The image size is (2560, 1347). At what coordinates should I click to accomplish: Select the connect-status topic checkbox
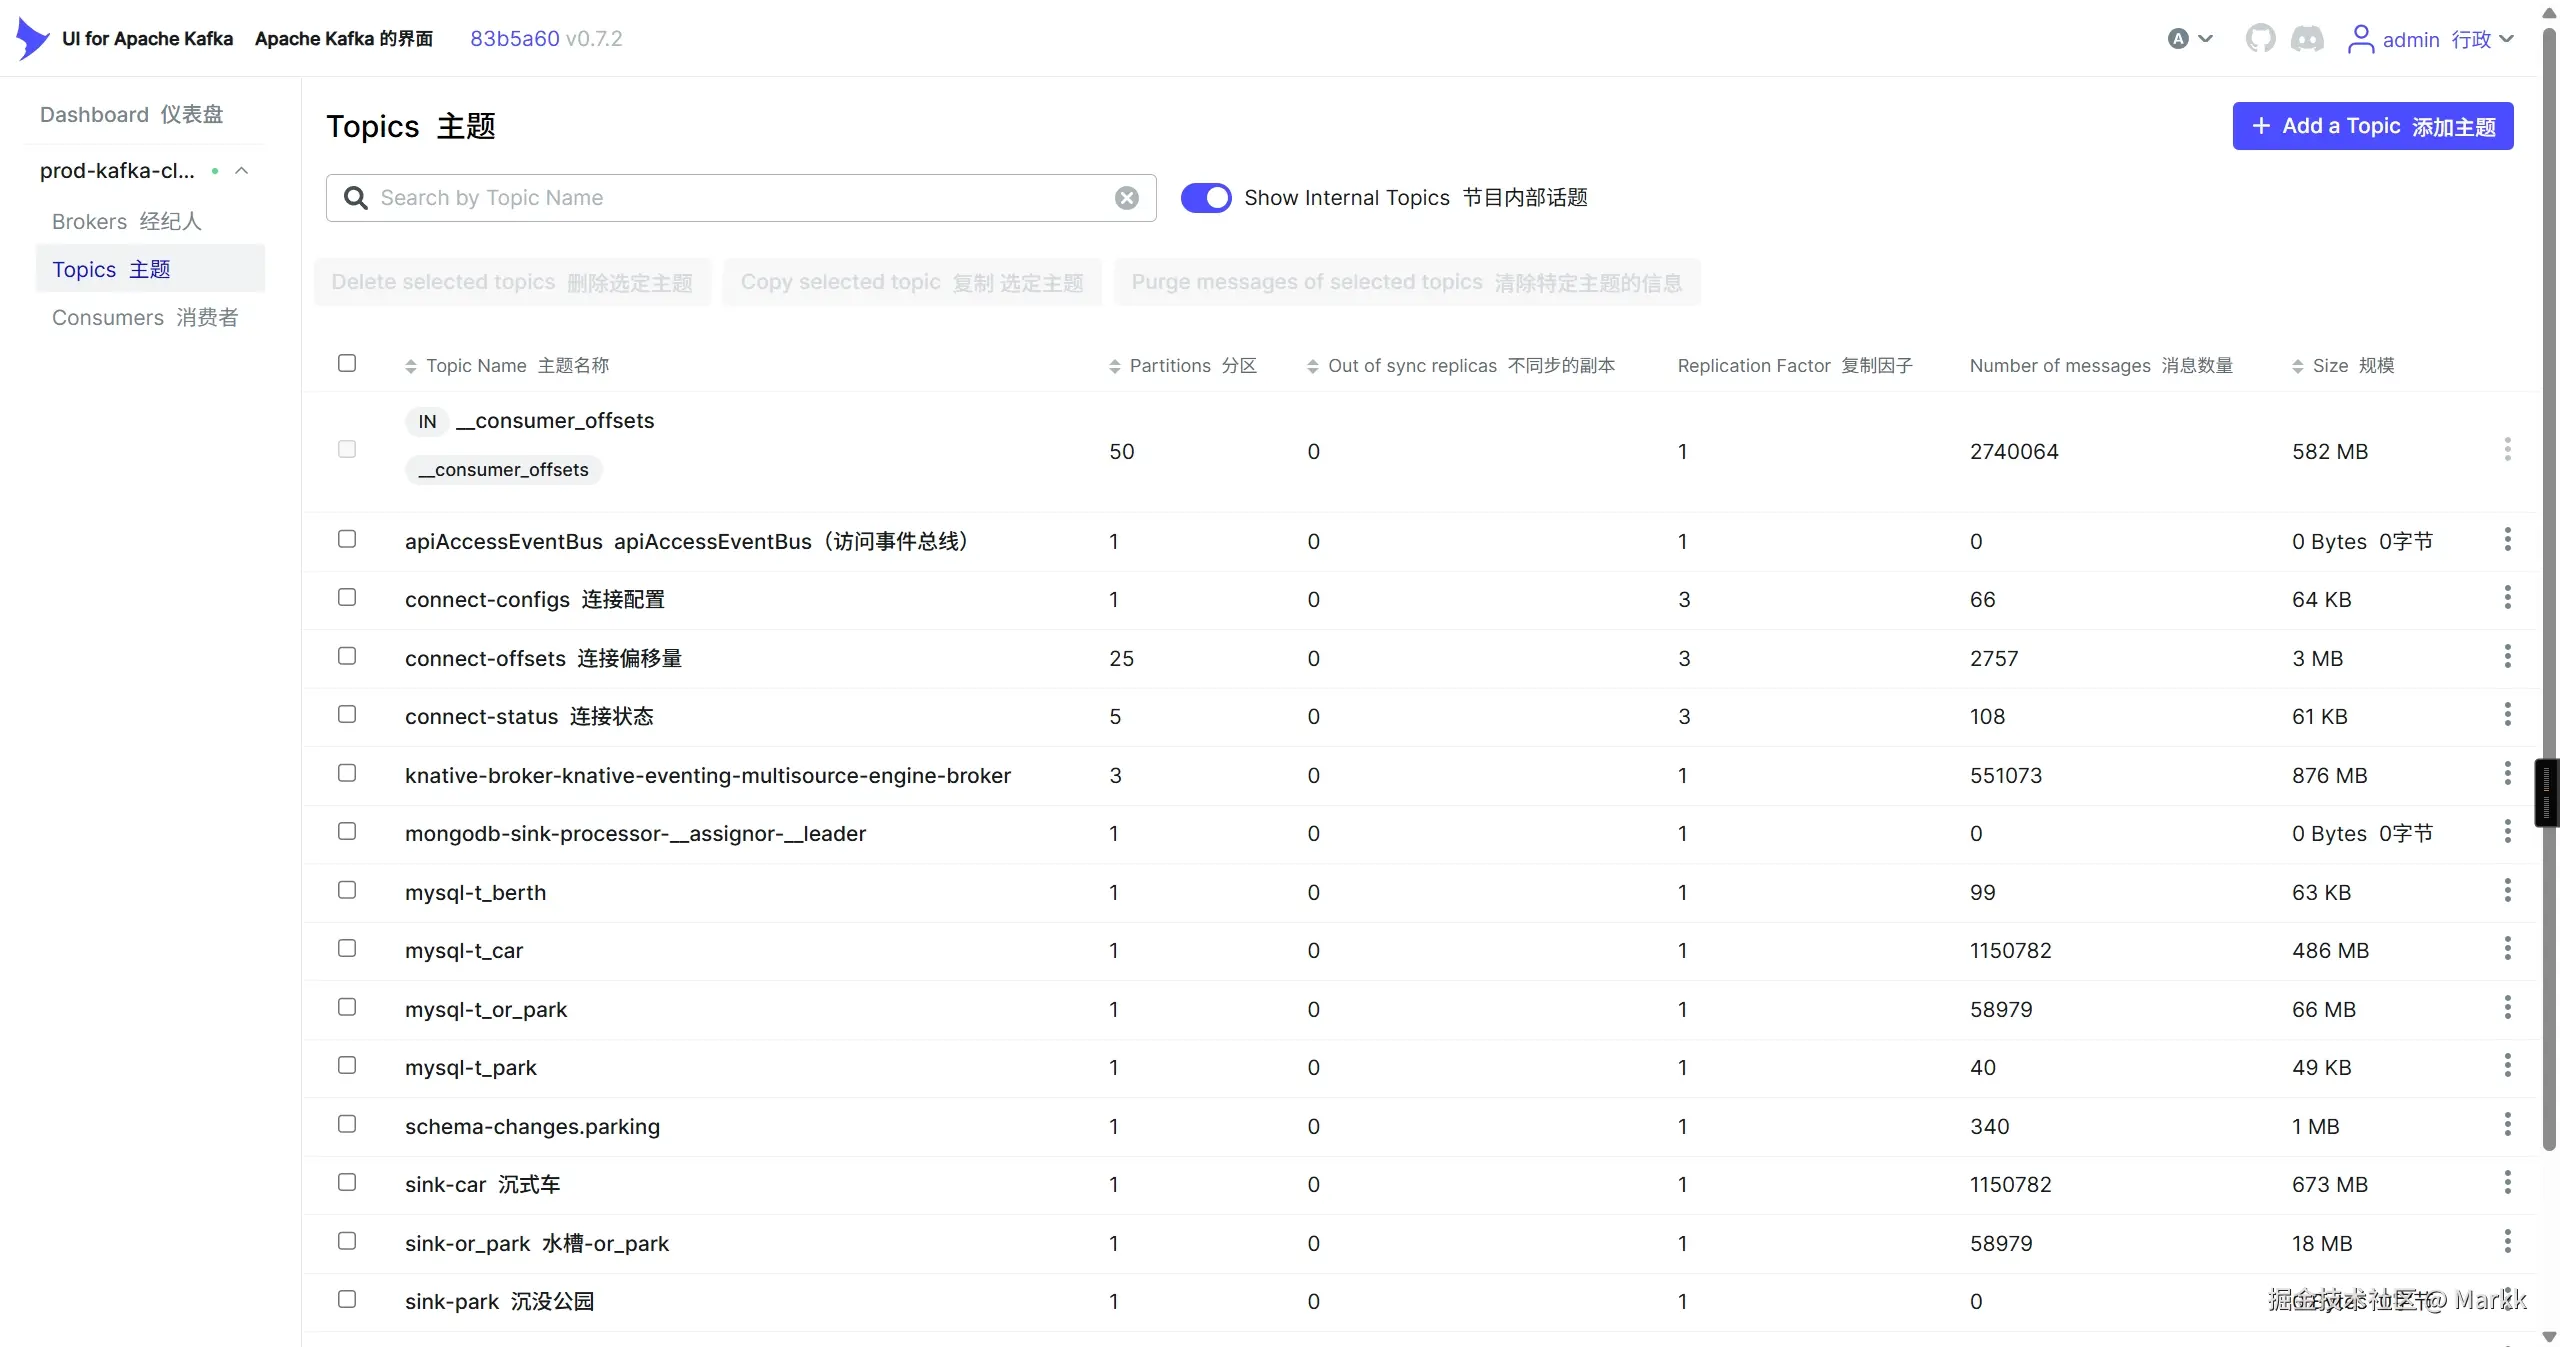pyautogui.click(x=347, y=714)
